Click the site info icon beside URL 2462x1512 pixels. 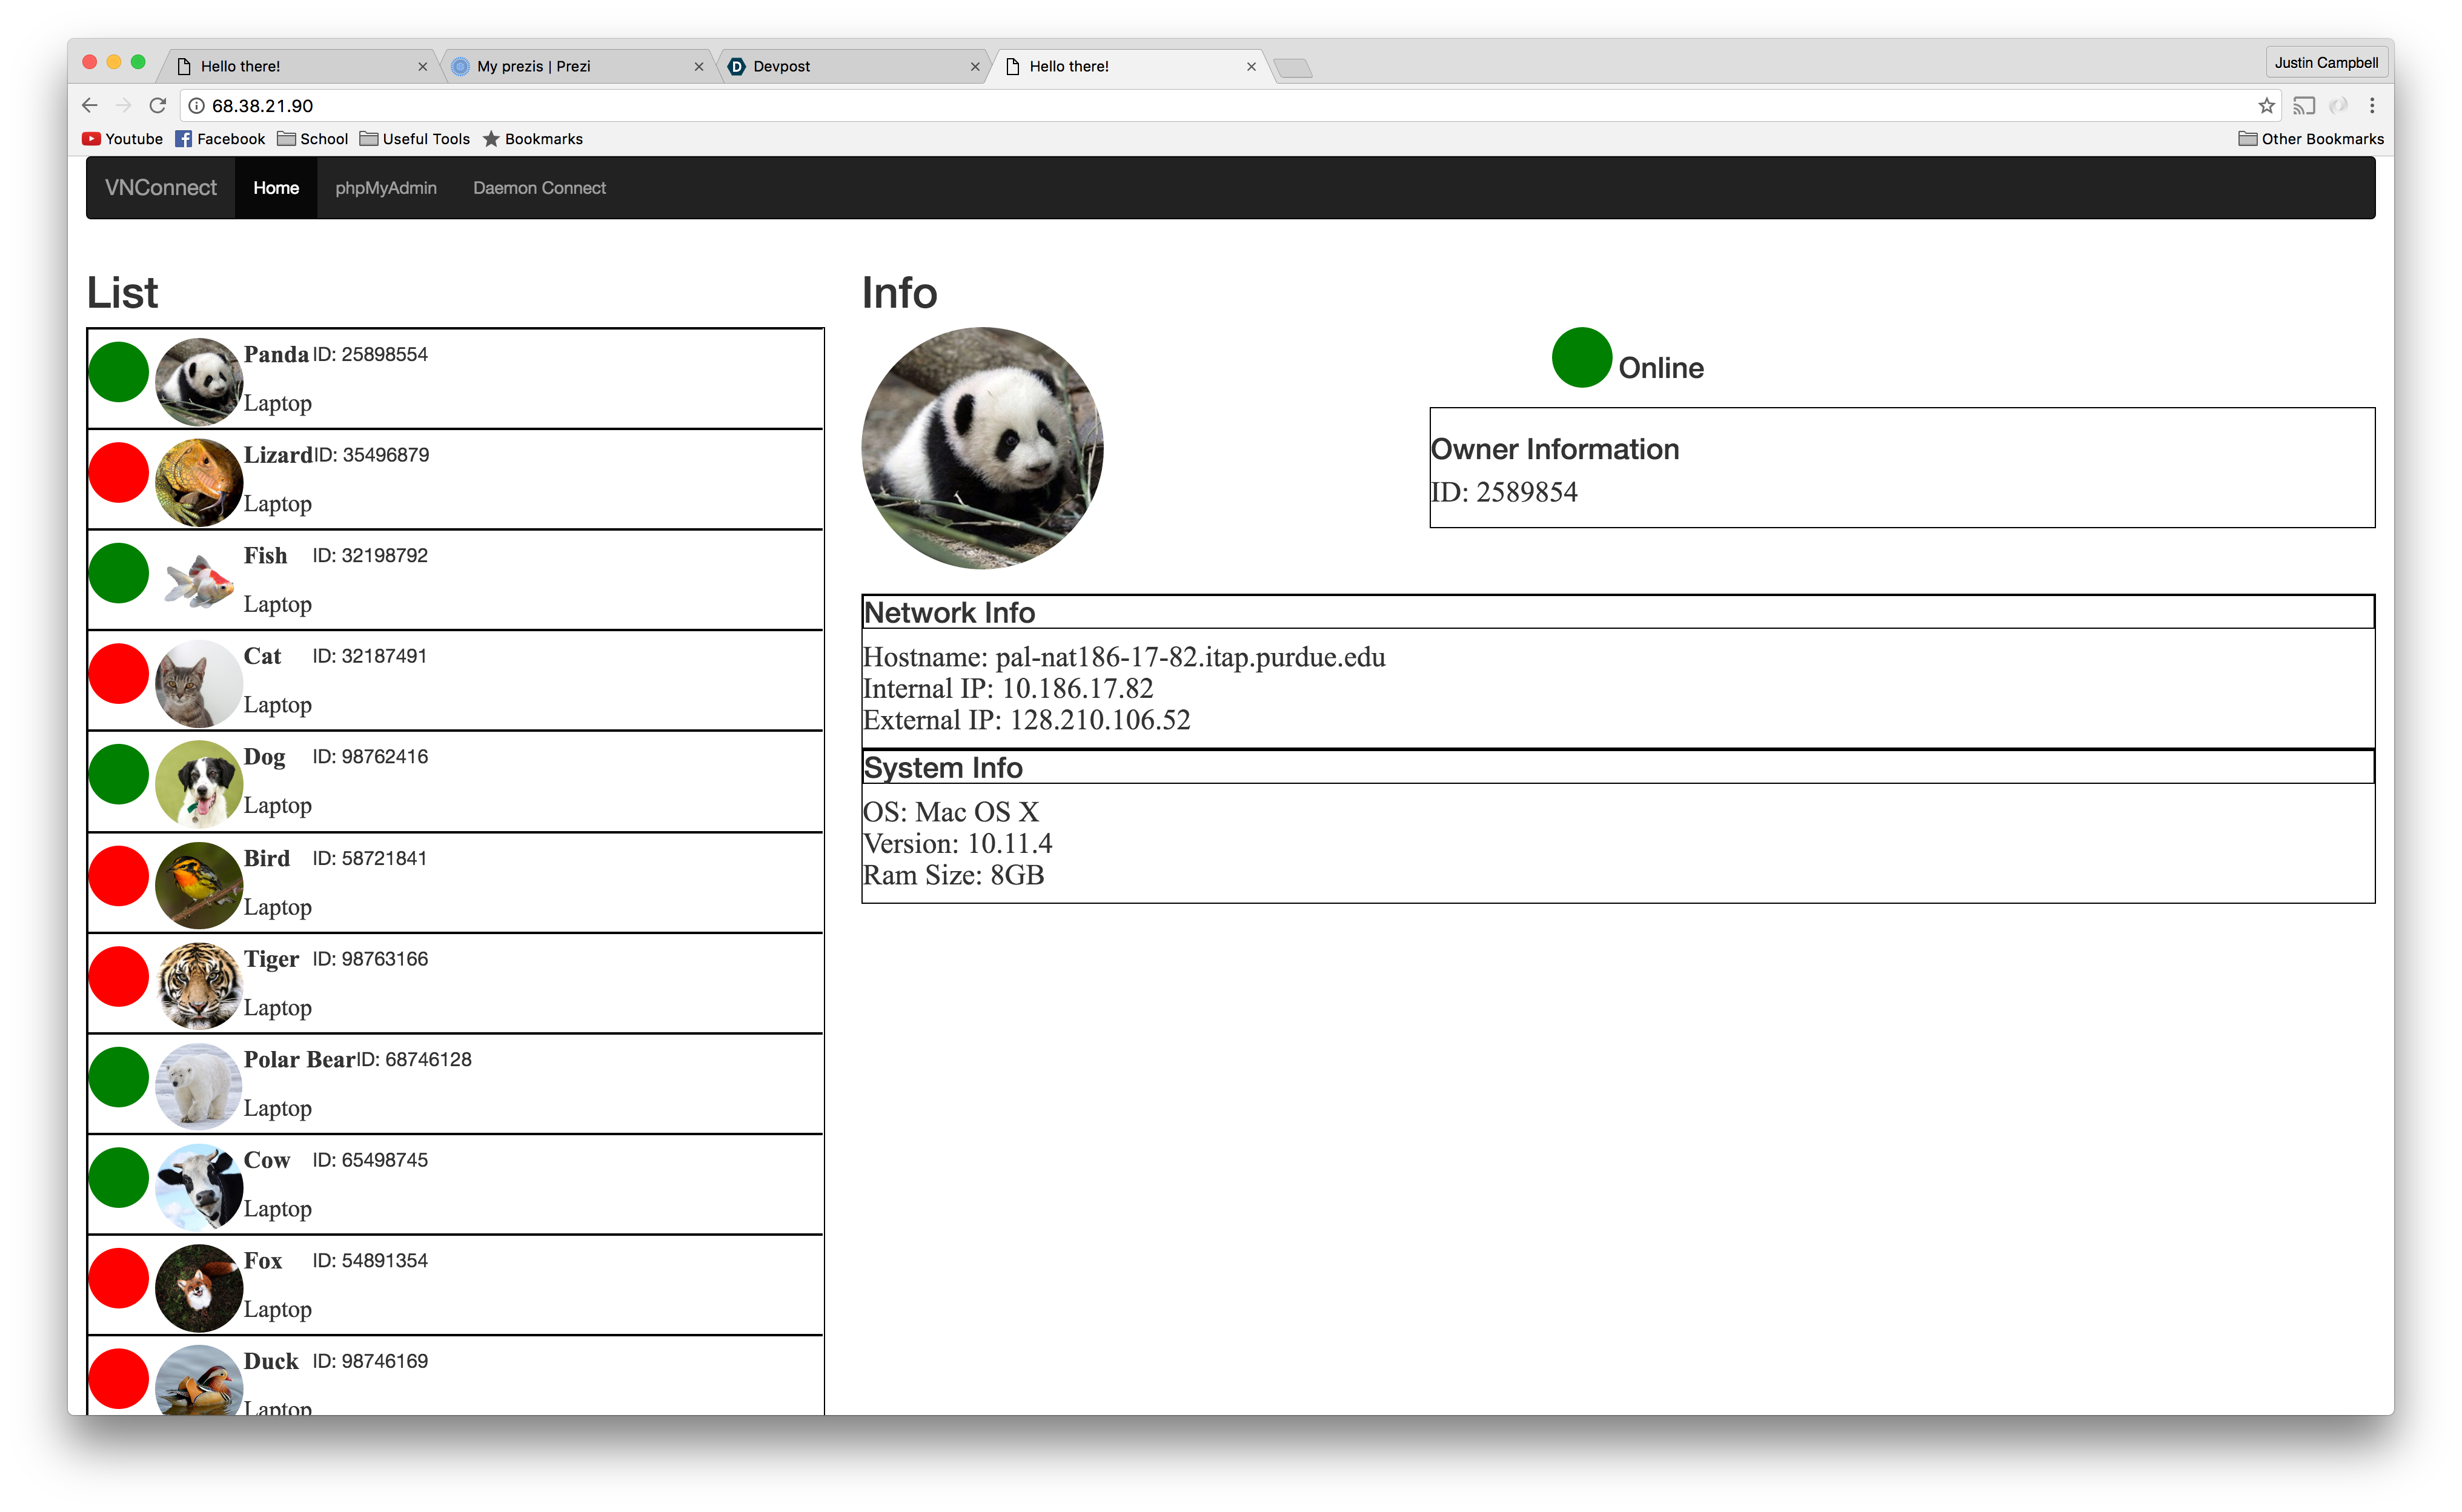[197, 105]
